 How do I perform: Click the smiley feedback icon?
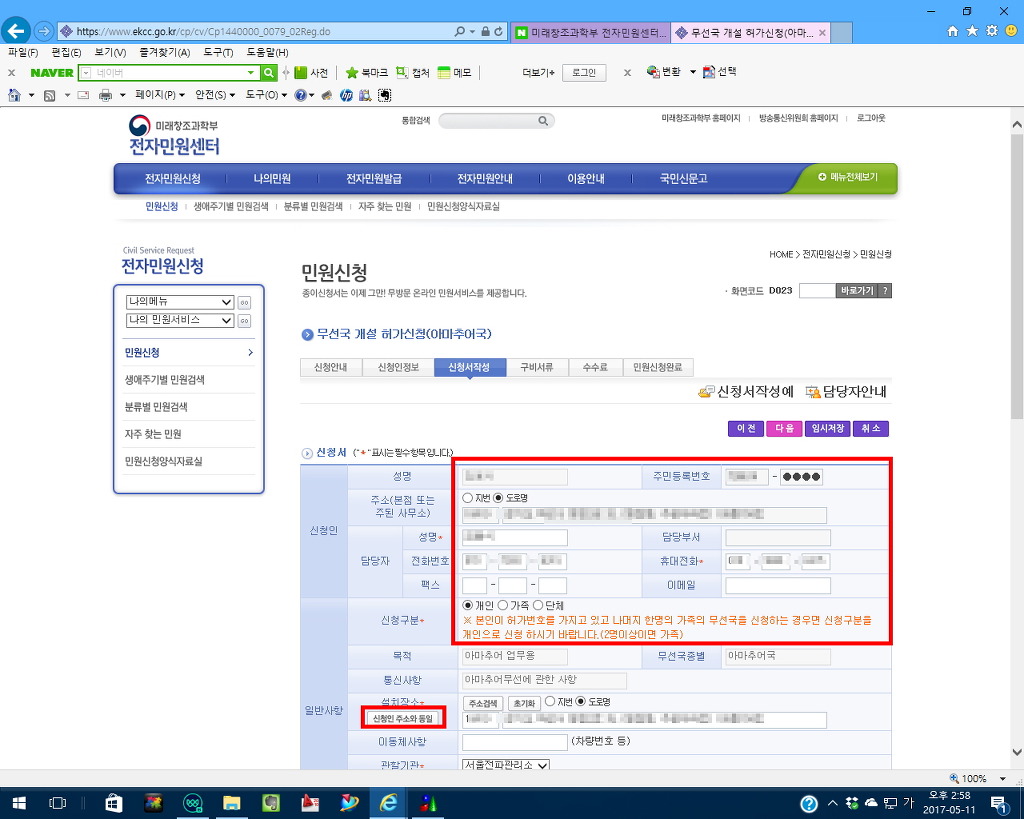click(1012, 31)
